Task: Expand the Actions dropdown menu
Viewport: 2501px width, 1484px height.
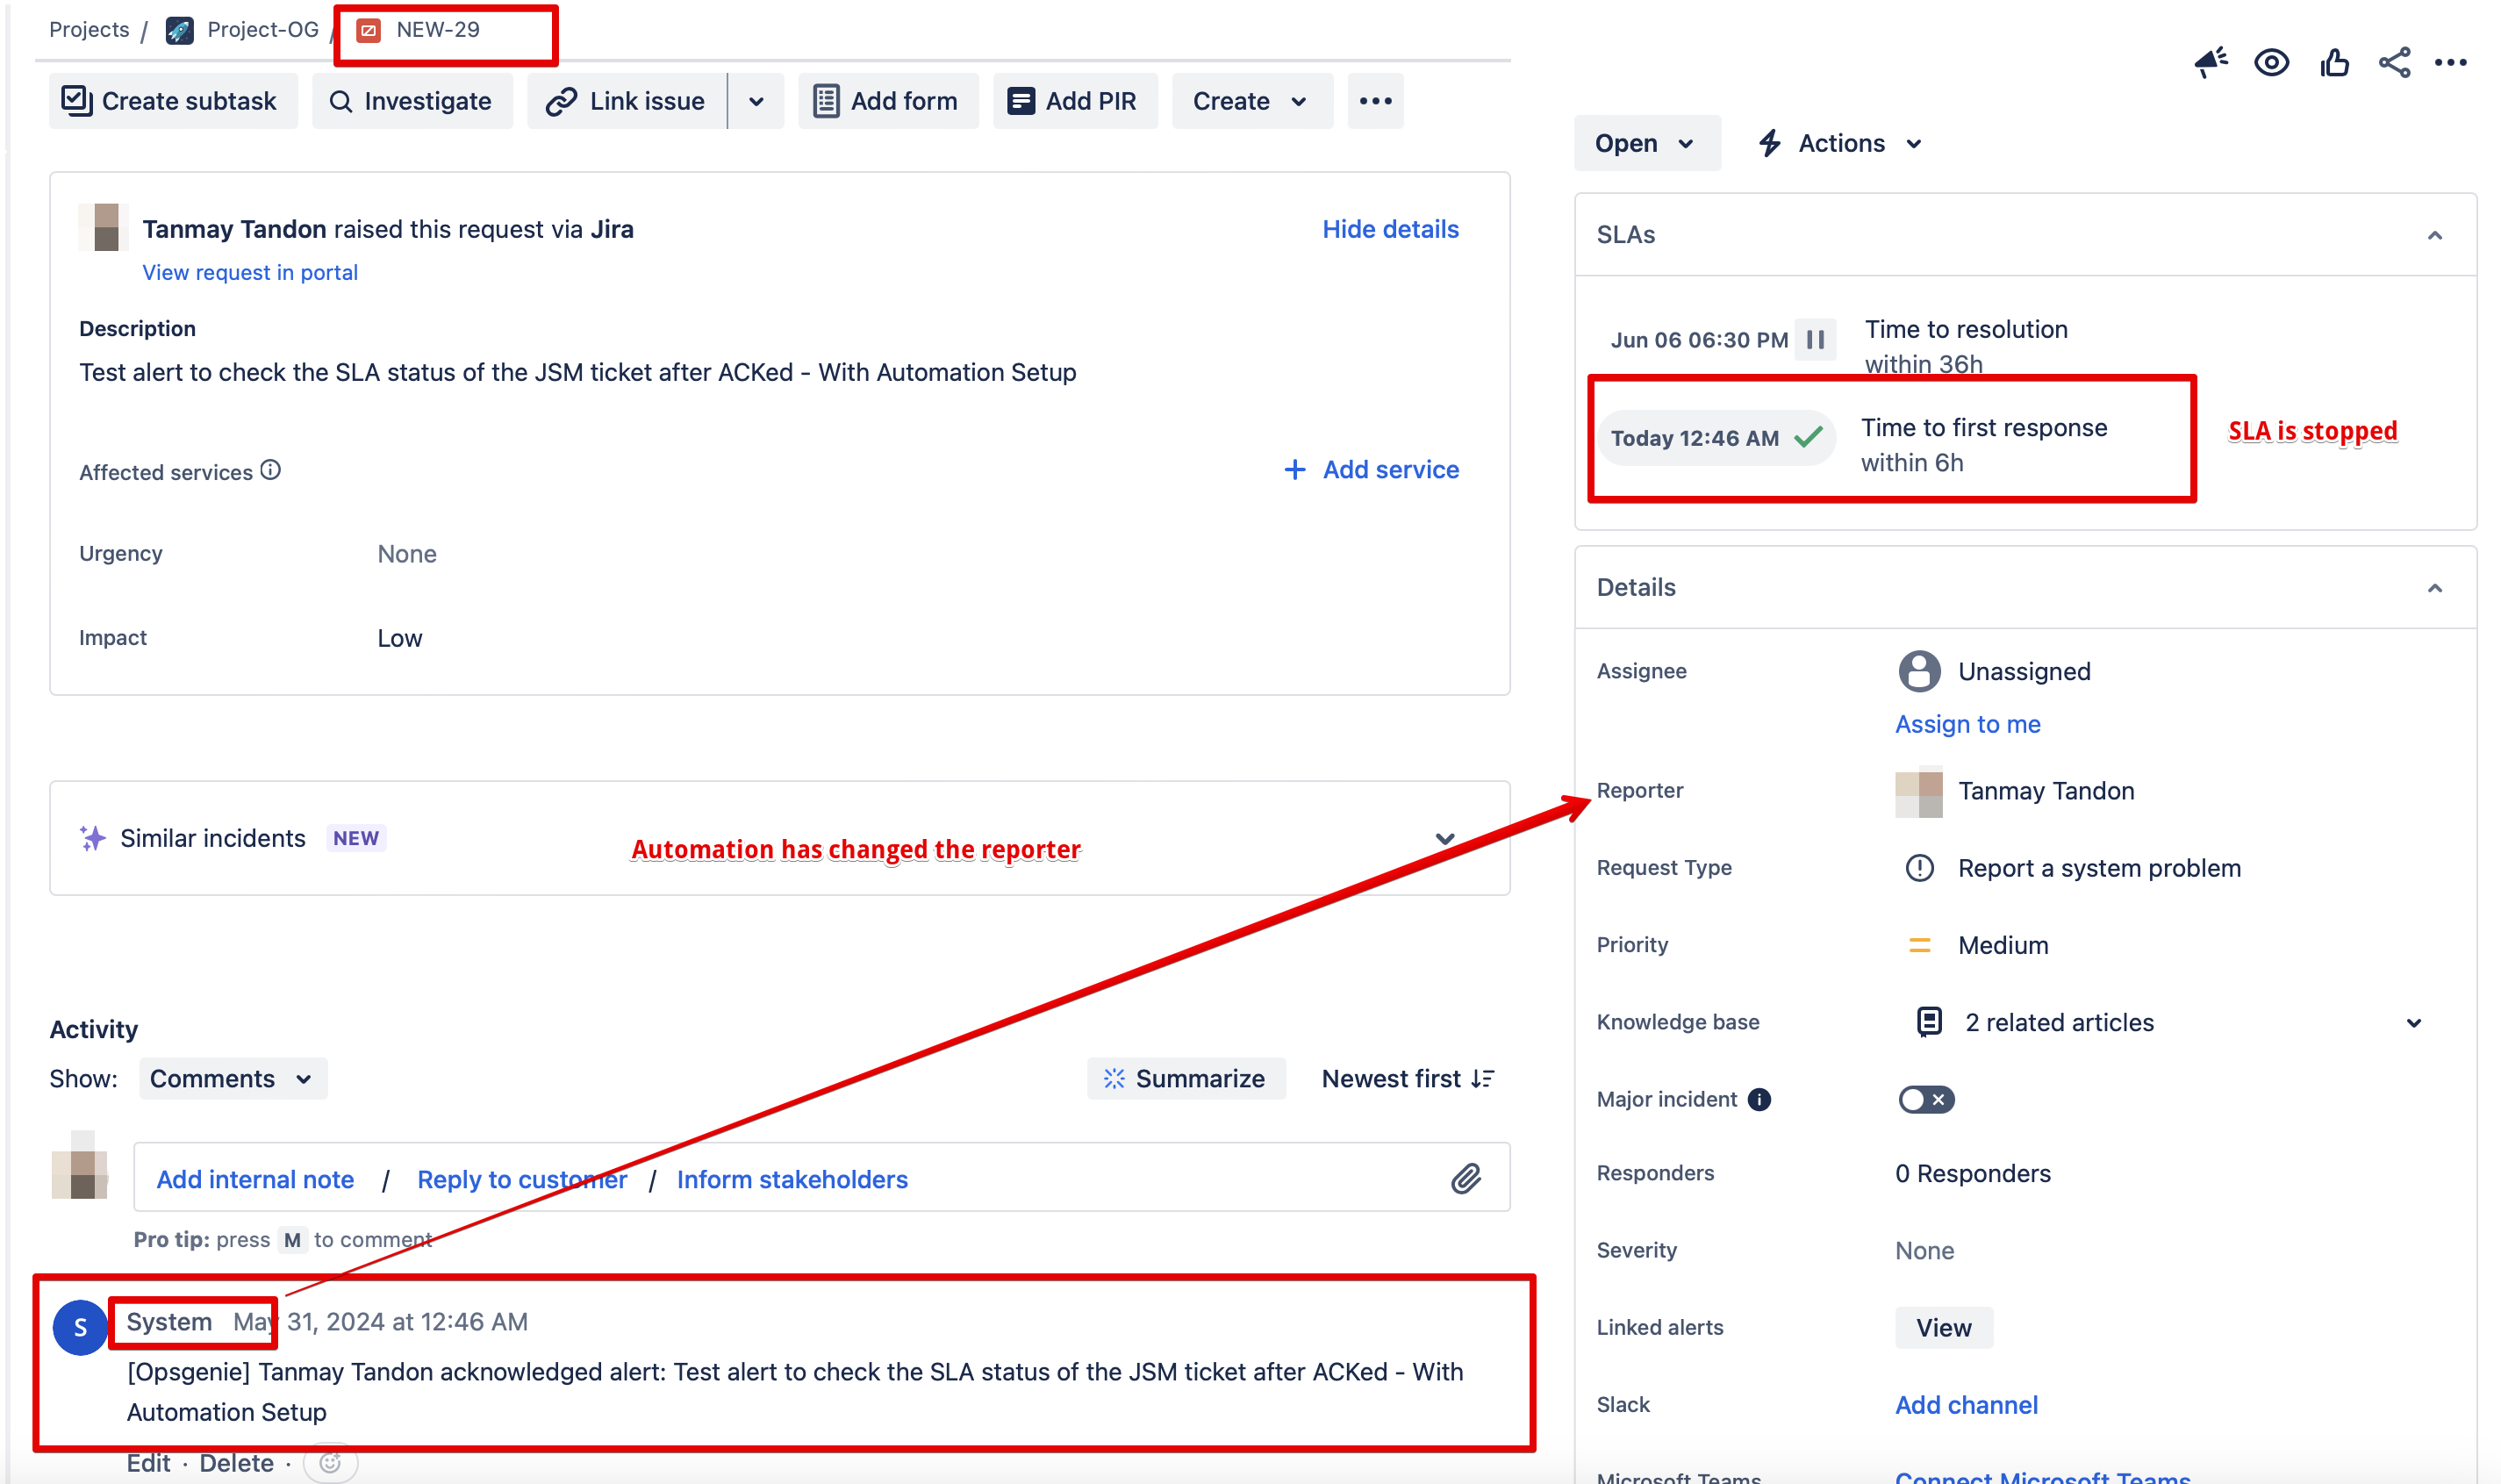Action: coord(1842,143)
